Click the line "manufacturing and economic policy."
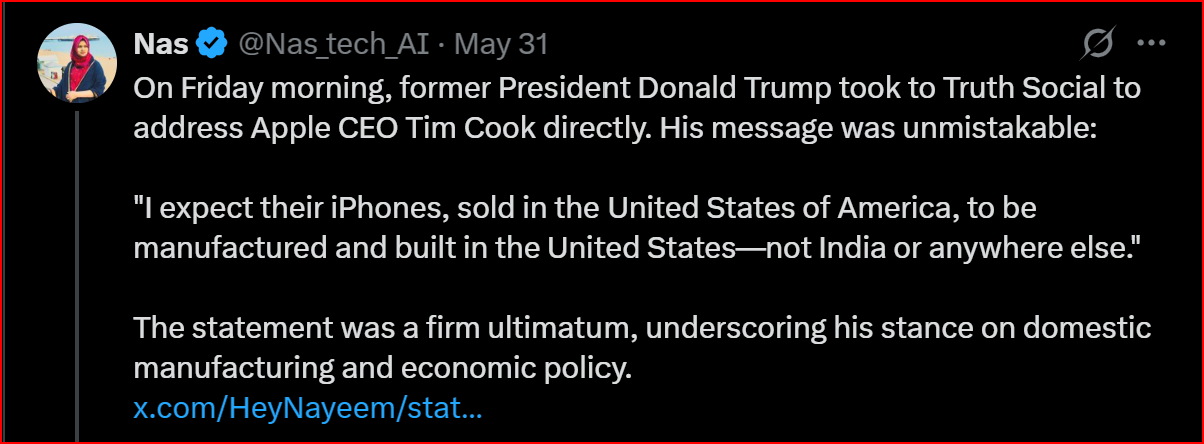This screenshot has width=1204, height=444. (x=383, y=368)
